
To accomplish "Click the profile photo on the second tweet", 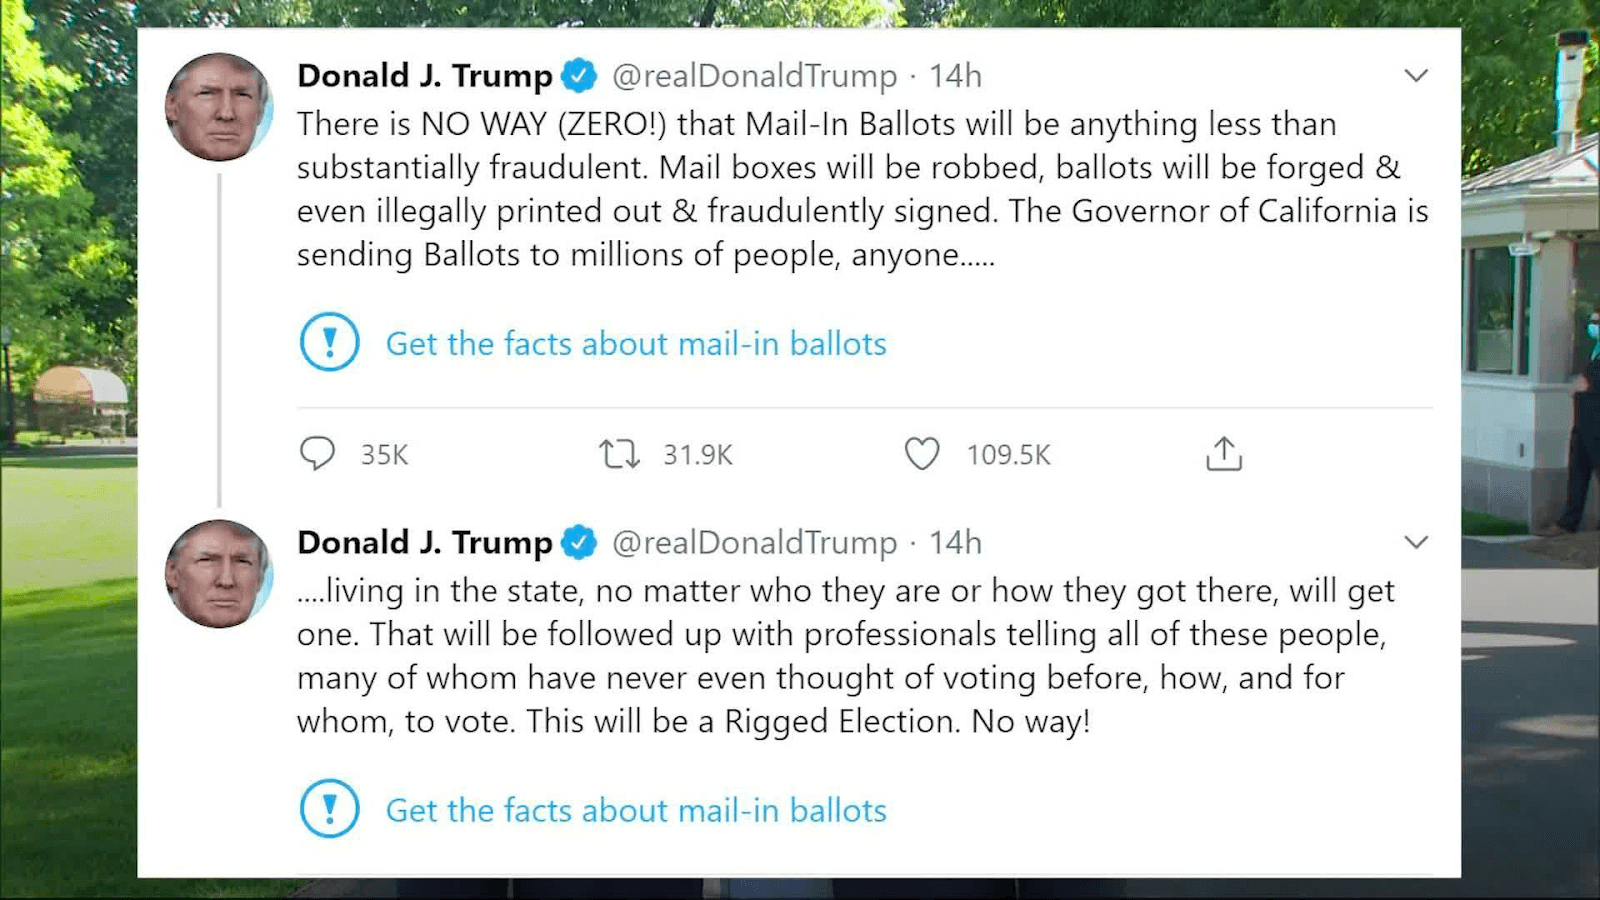I will pyautogui.click(x=219, y=574).
